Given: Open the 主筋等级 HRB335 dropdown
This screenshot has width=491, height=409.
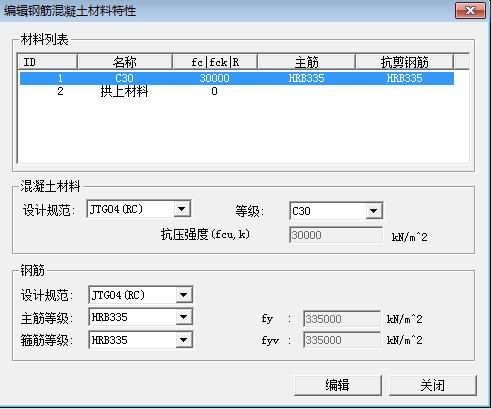Looking at the screenshot, I should 184,317.
